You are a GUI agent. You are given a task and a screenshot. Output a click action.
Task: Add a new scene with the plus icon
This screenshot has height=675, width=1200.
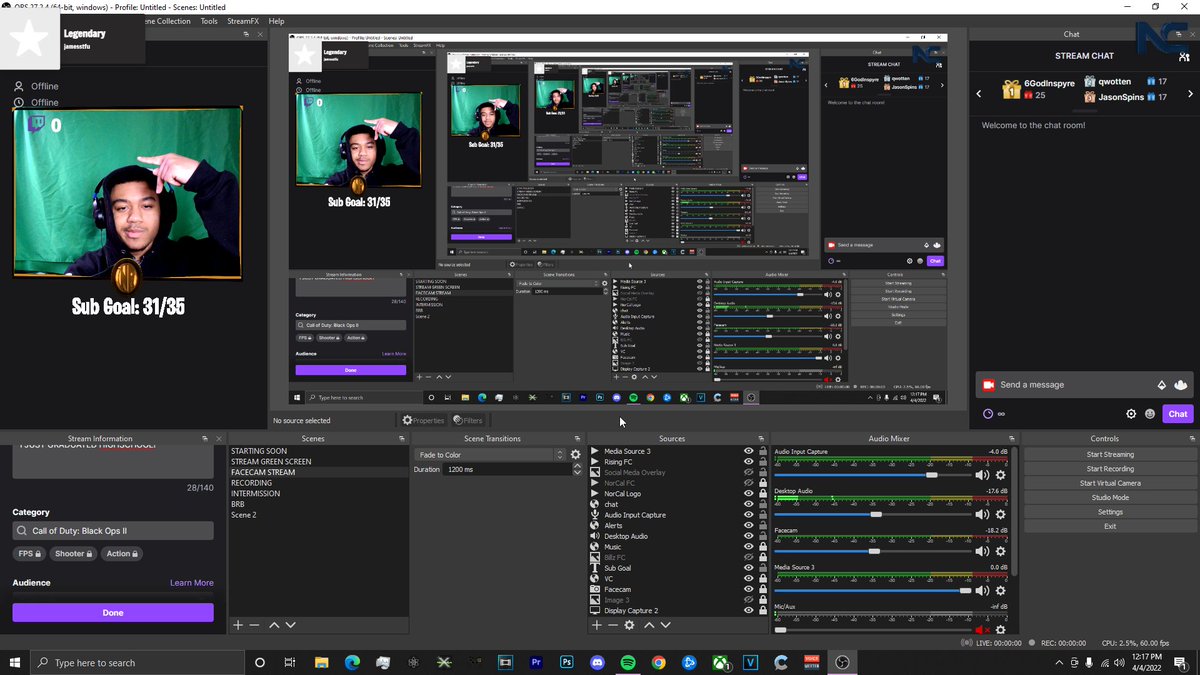[238, 625]
